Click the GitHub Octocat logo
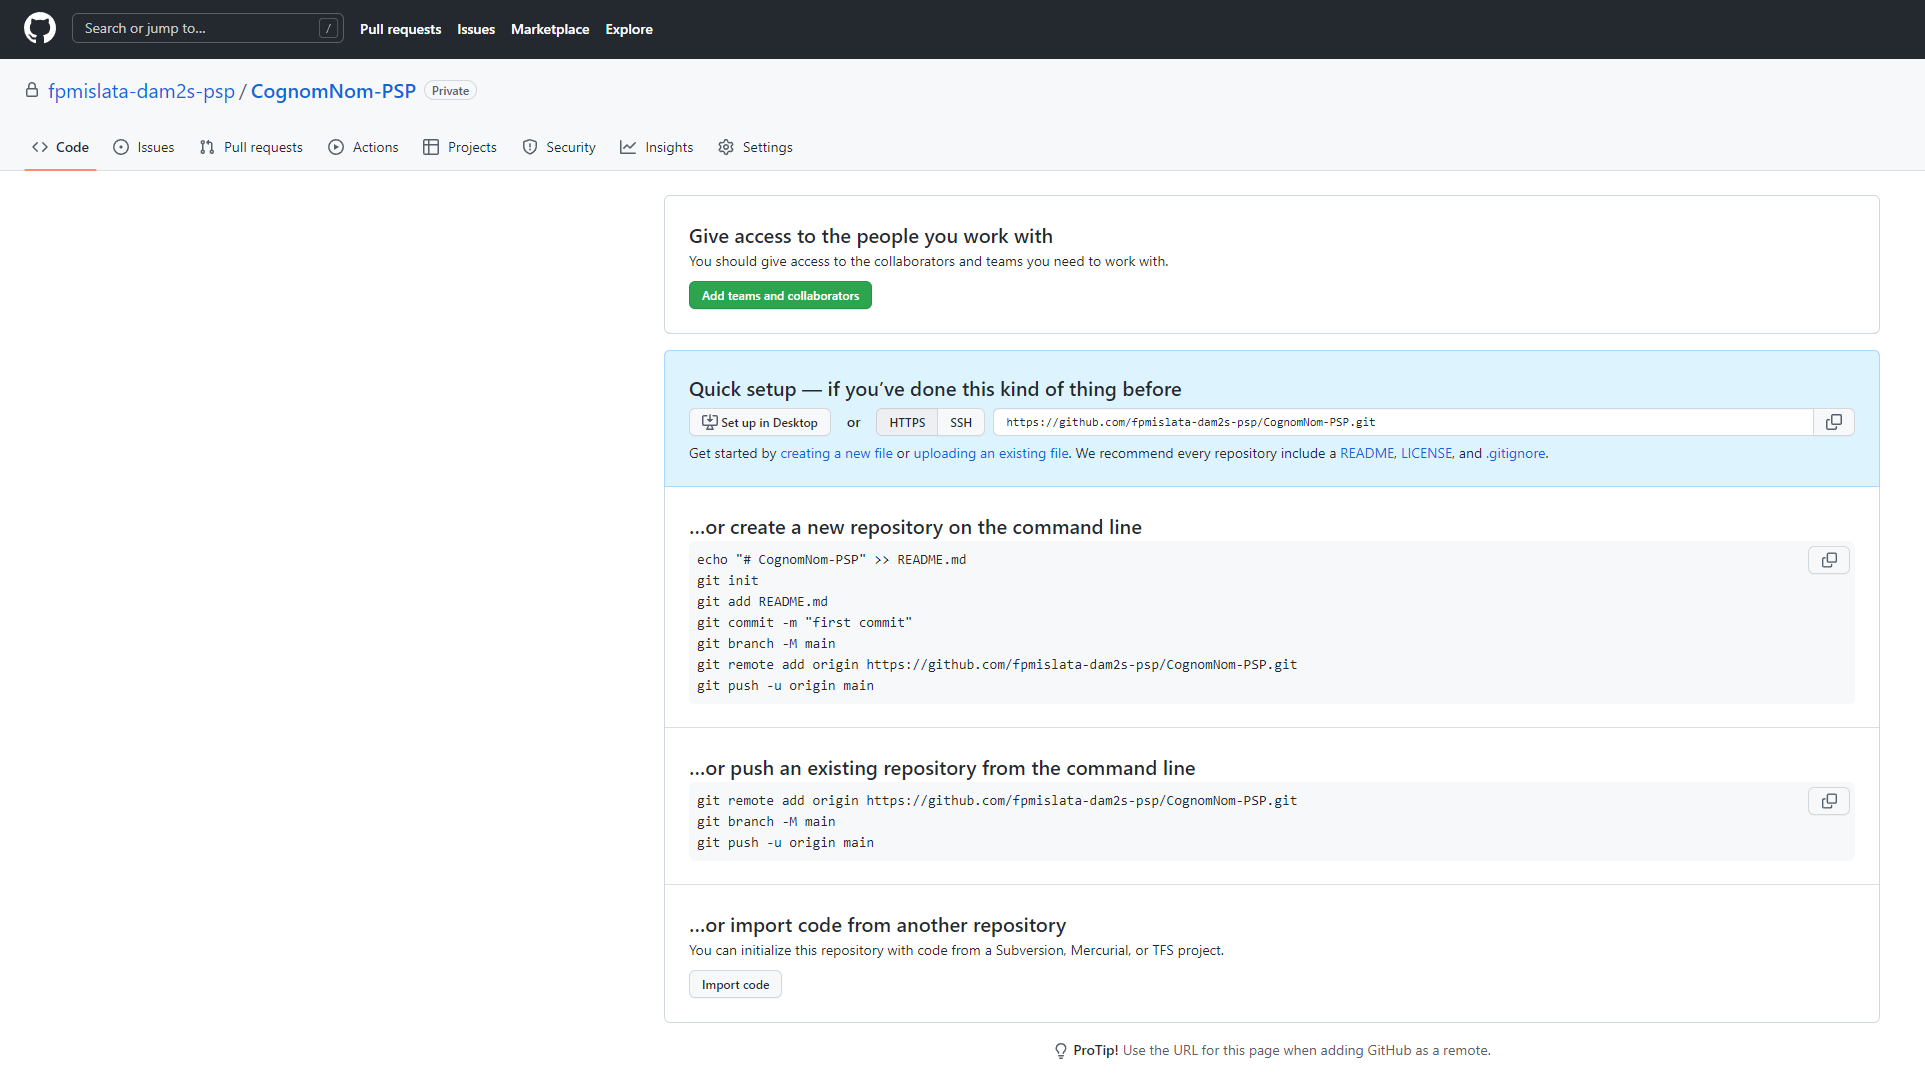The width and height of the screenshot is (1925, 1084). pos(40,28)
